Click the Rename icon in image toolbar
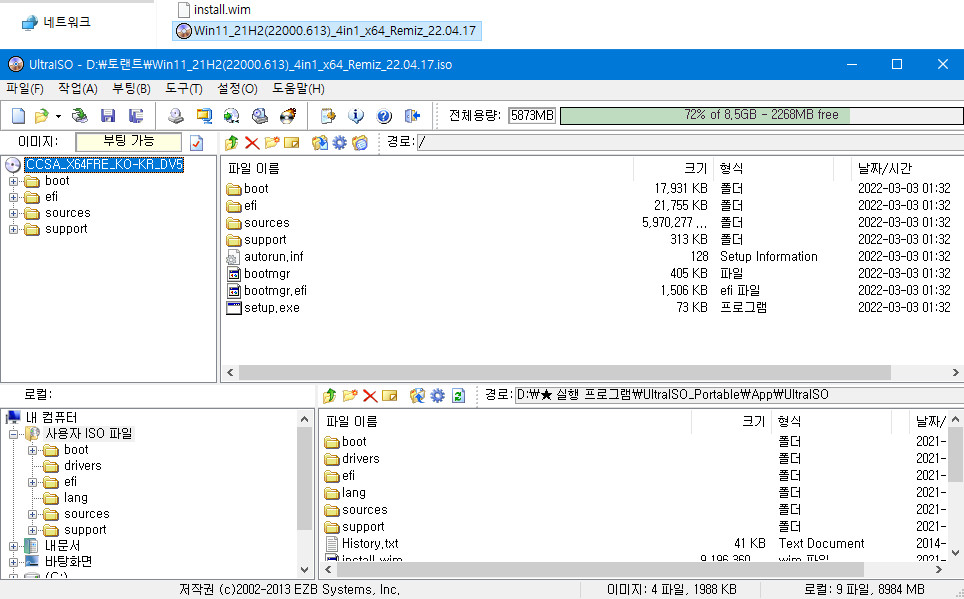 click(291, 143)
